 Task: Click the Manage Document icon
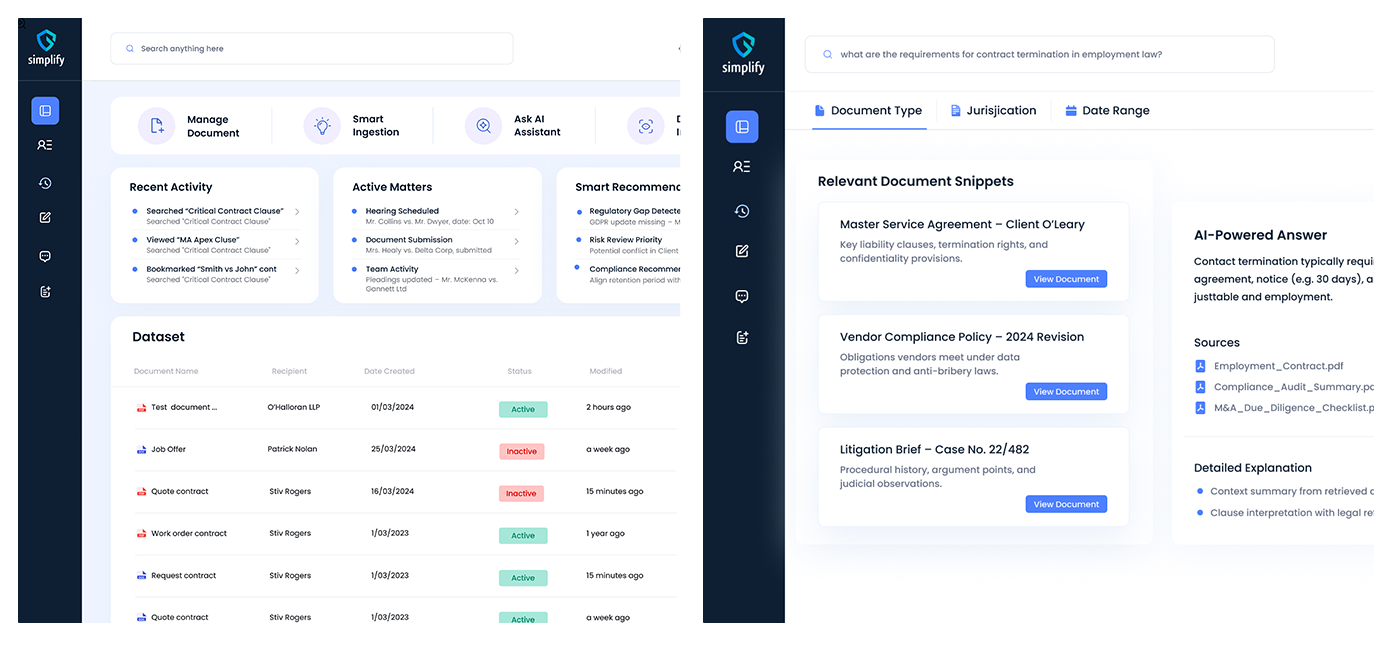(x=156, y=126)
